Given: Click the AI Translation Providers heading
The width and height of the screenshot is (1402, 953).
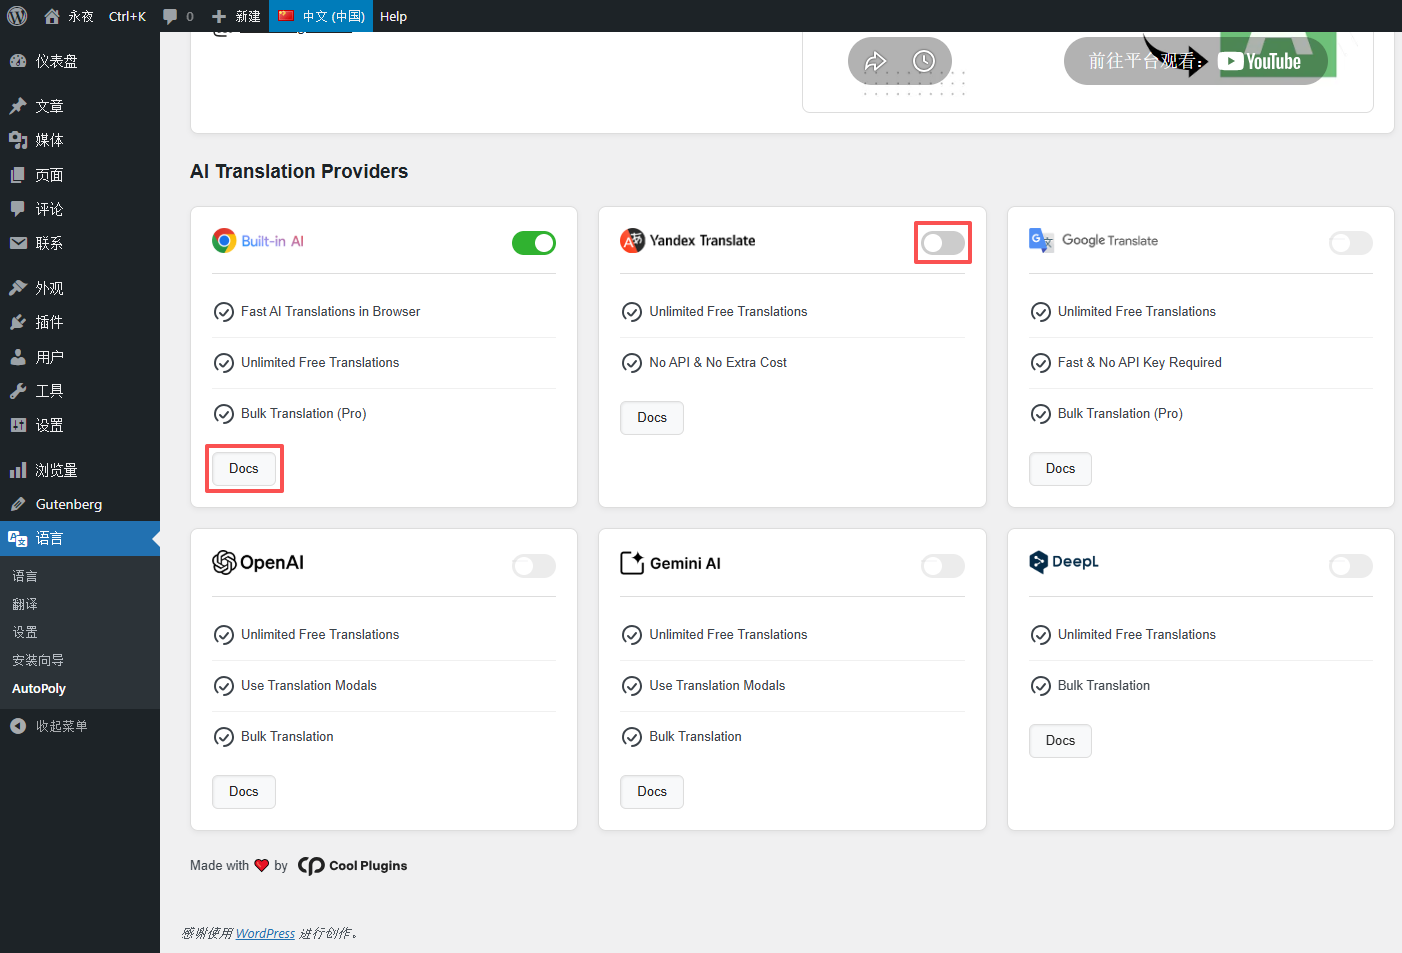Looking at the screenshot, I should [x=299, y=171].
